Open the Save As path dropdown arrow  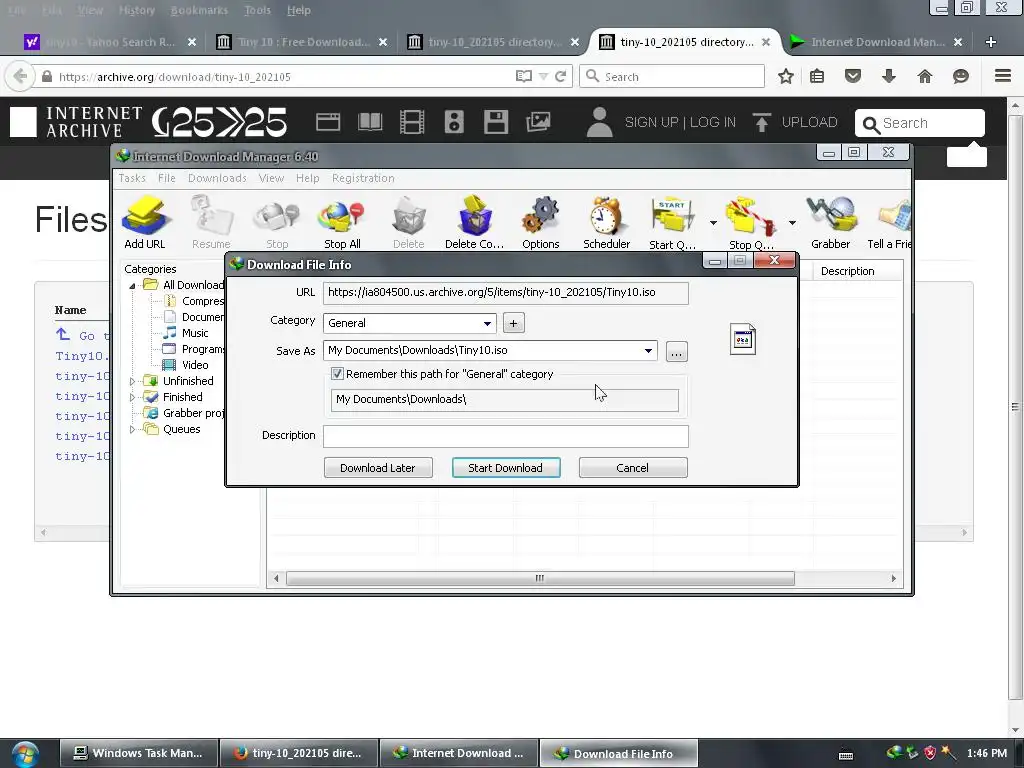[648, 351]
